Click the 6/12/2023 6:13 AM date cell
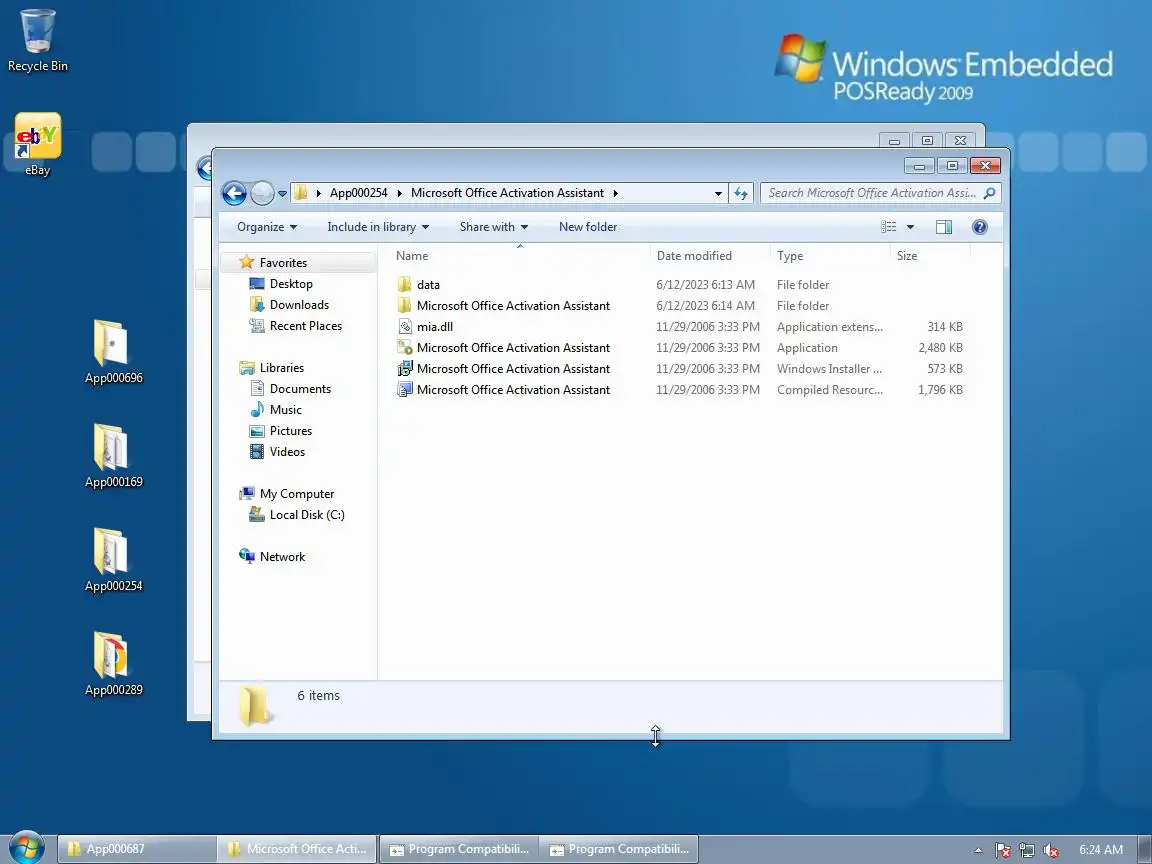The height and width of the screenshot is (864, 1152). point(705,285)
